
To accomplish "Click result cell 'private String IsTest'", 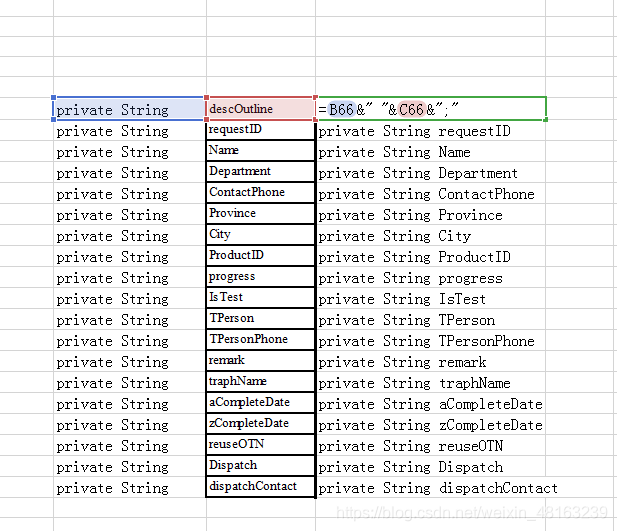I will [430, 299].
